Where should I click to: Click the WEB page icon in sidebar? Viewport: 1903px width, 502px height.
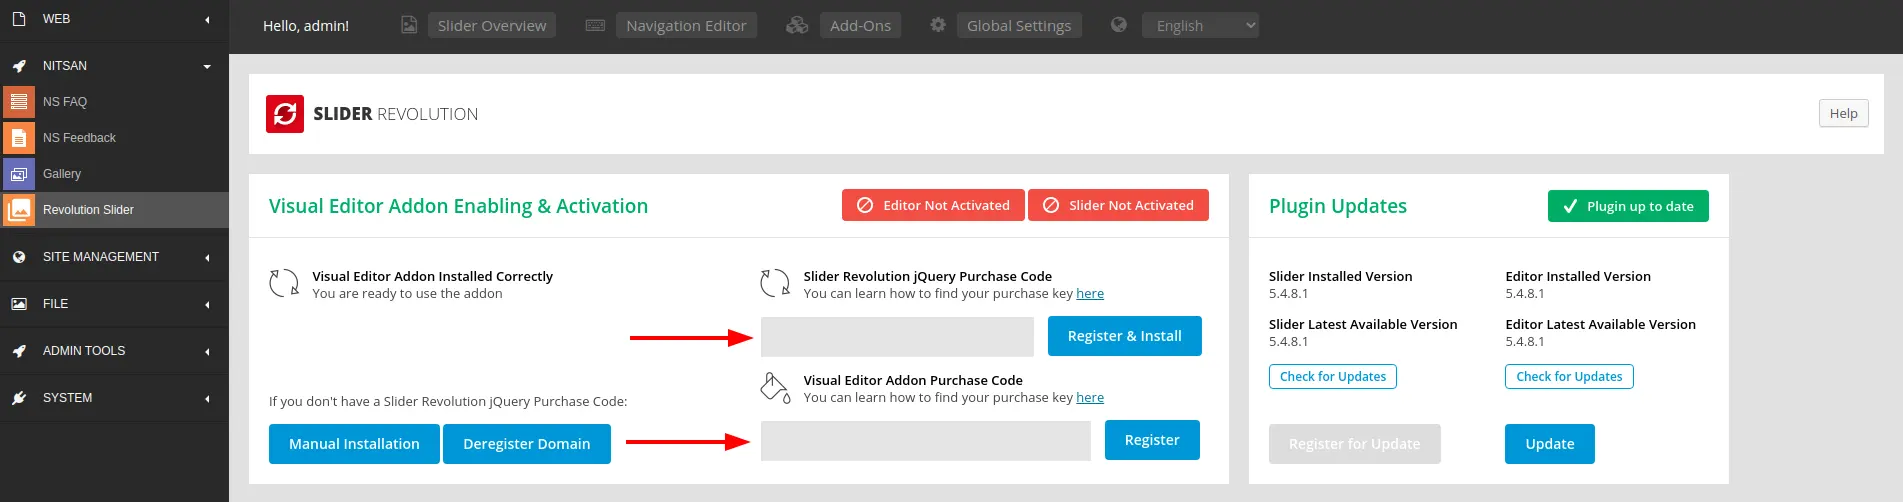pyautogui.click(x=19, y=19)
